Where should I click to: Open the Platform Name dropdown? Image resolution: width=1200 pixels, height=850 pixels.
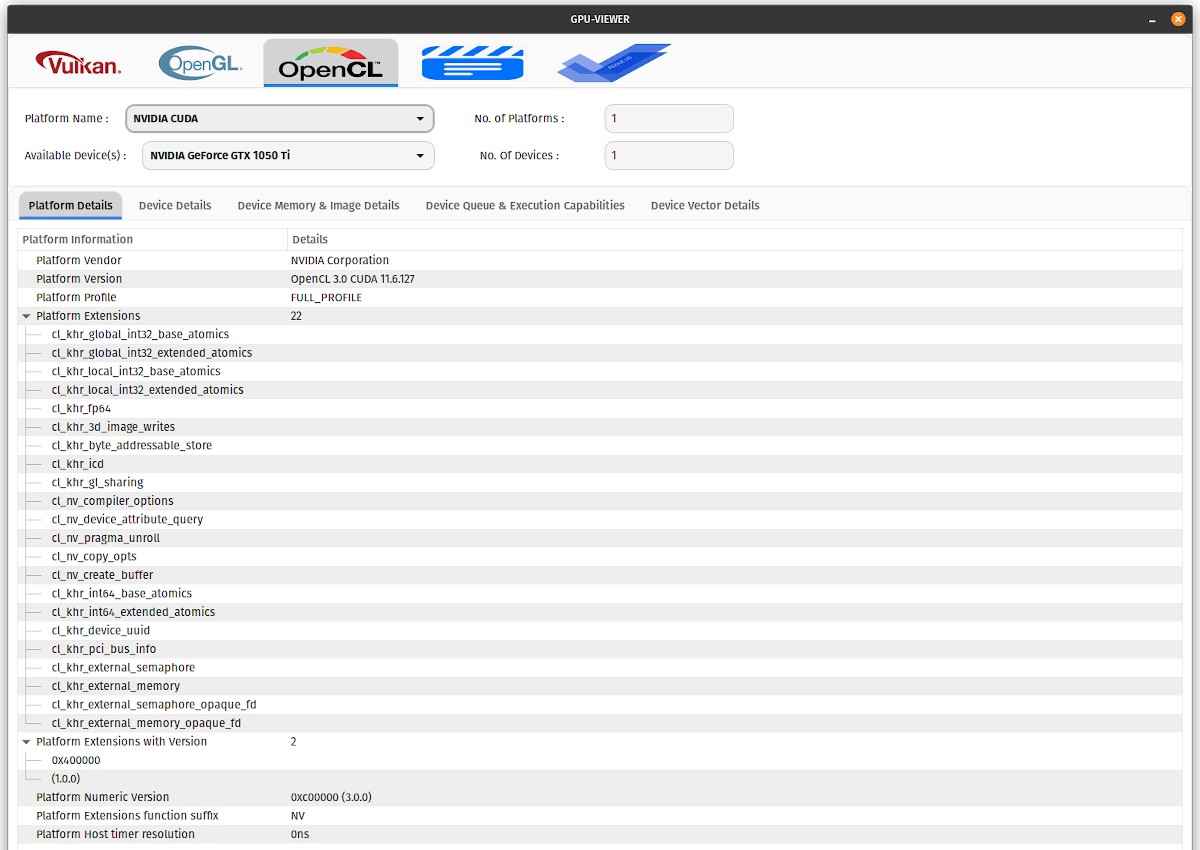coord(280,118)
